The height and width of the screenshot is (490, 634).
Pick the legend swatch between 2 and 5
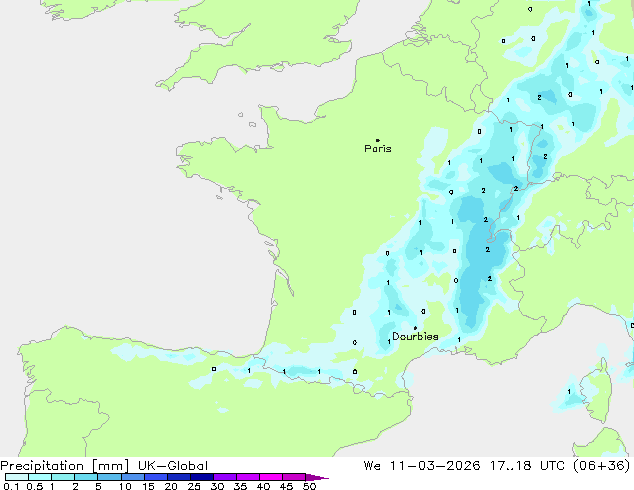coord(86,477)
